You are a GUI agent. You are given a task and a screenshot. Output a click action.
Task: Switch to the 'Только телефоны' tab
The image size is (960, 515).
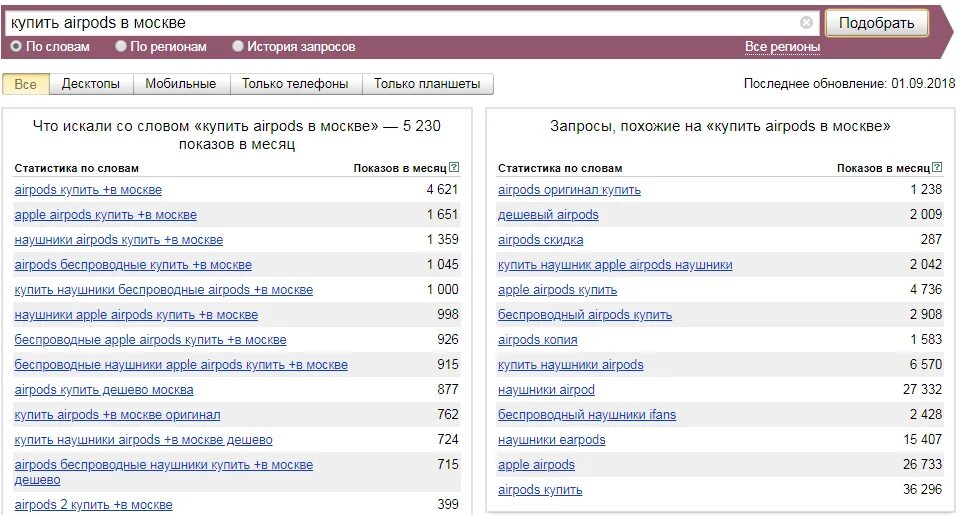click(x=295, y=84)
